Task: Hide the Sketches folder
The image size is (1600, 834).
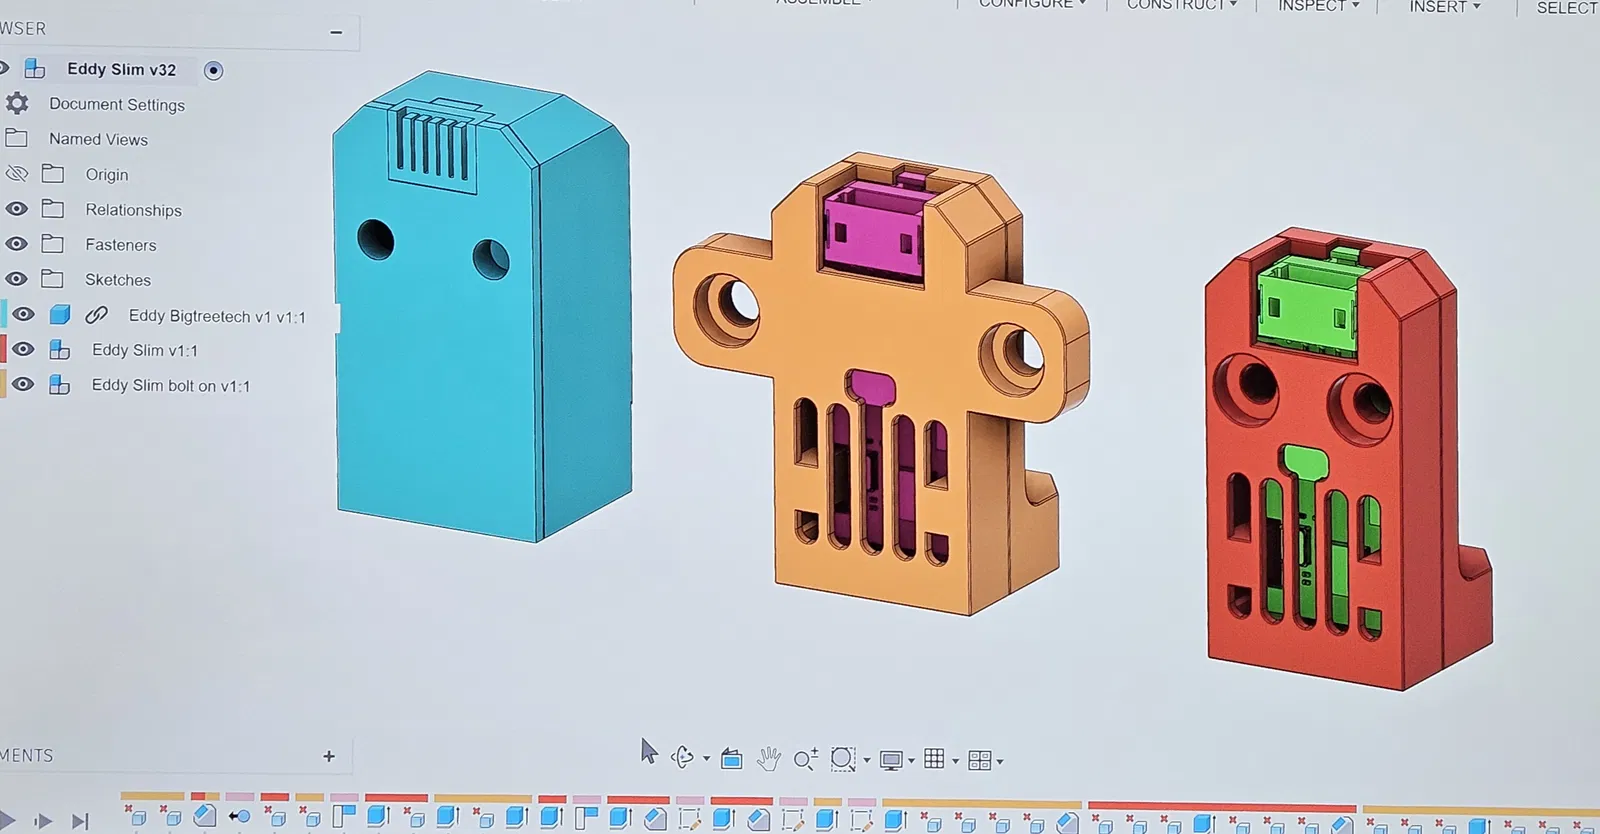Action: (x=17, y=279)
